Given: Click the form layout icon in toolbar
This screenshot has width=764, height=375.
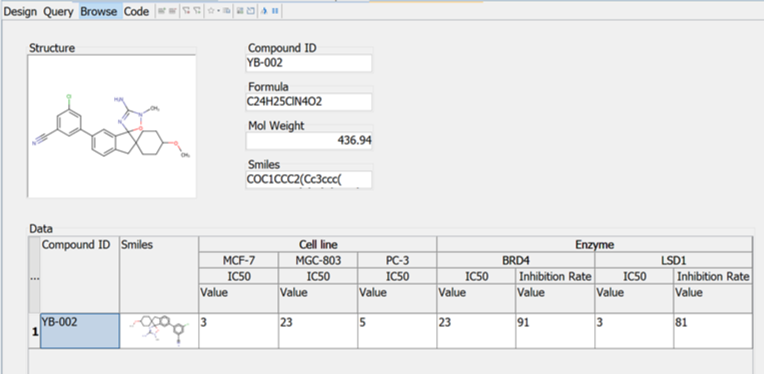Looking at the screenshot, I should pyautogui.click(x=240, y=11).
